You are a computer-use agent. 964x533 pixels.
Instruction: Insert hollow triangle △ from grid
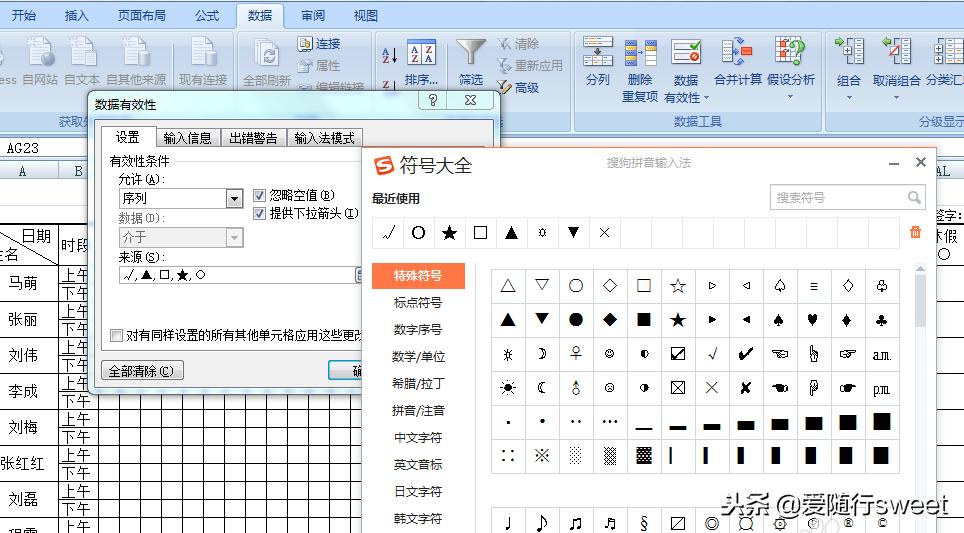point(508,286)
